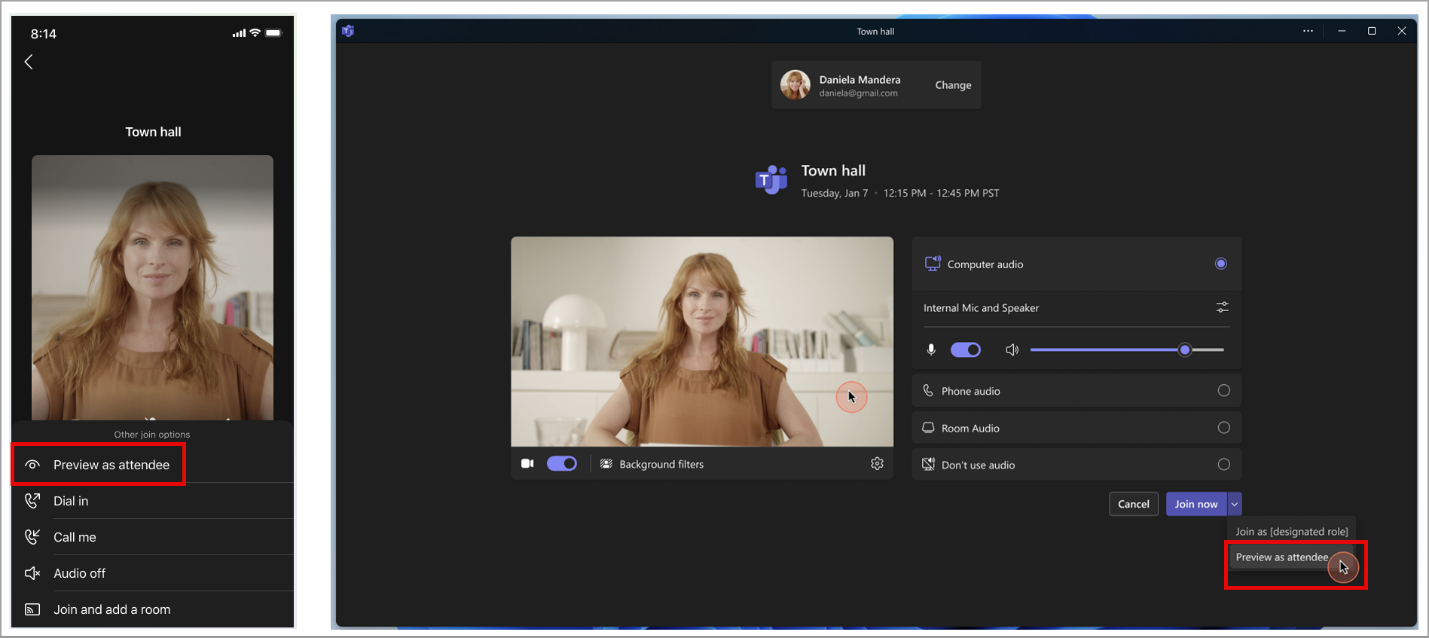Expand the Join now dropdown arrow

[1235, 504]
